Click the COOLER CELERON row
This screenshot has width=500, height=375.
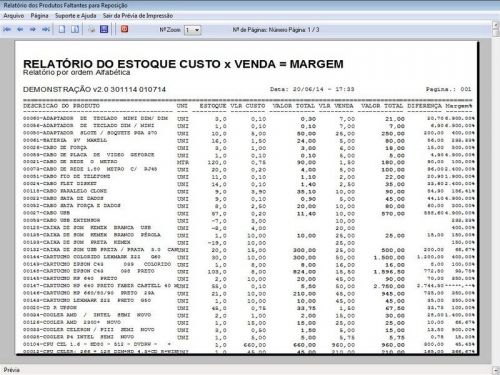click(x=248, y=330)
